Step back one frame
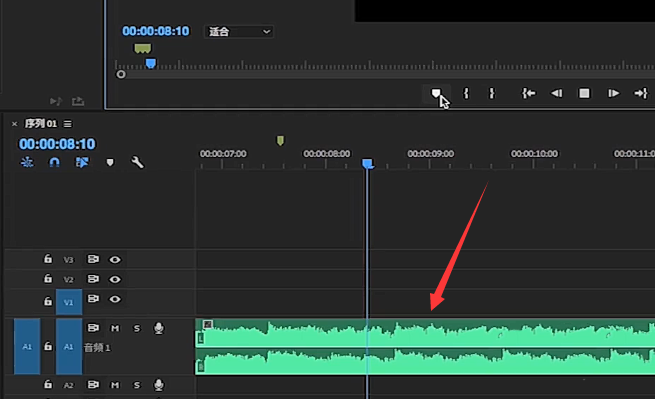The image size is (655, 399). (556, 93)
